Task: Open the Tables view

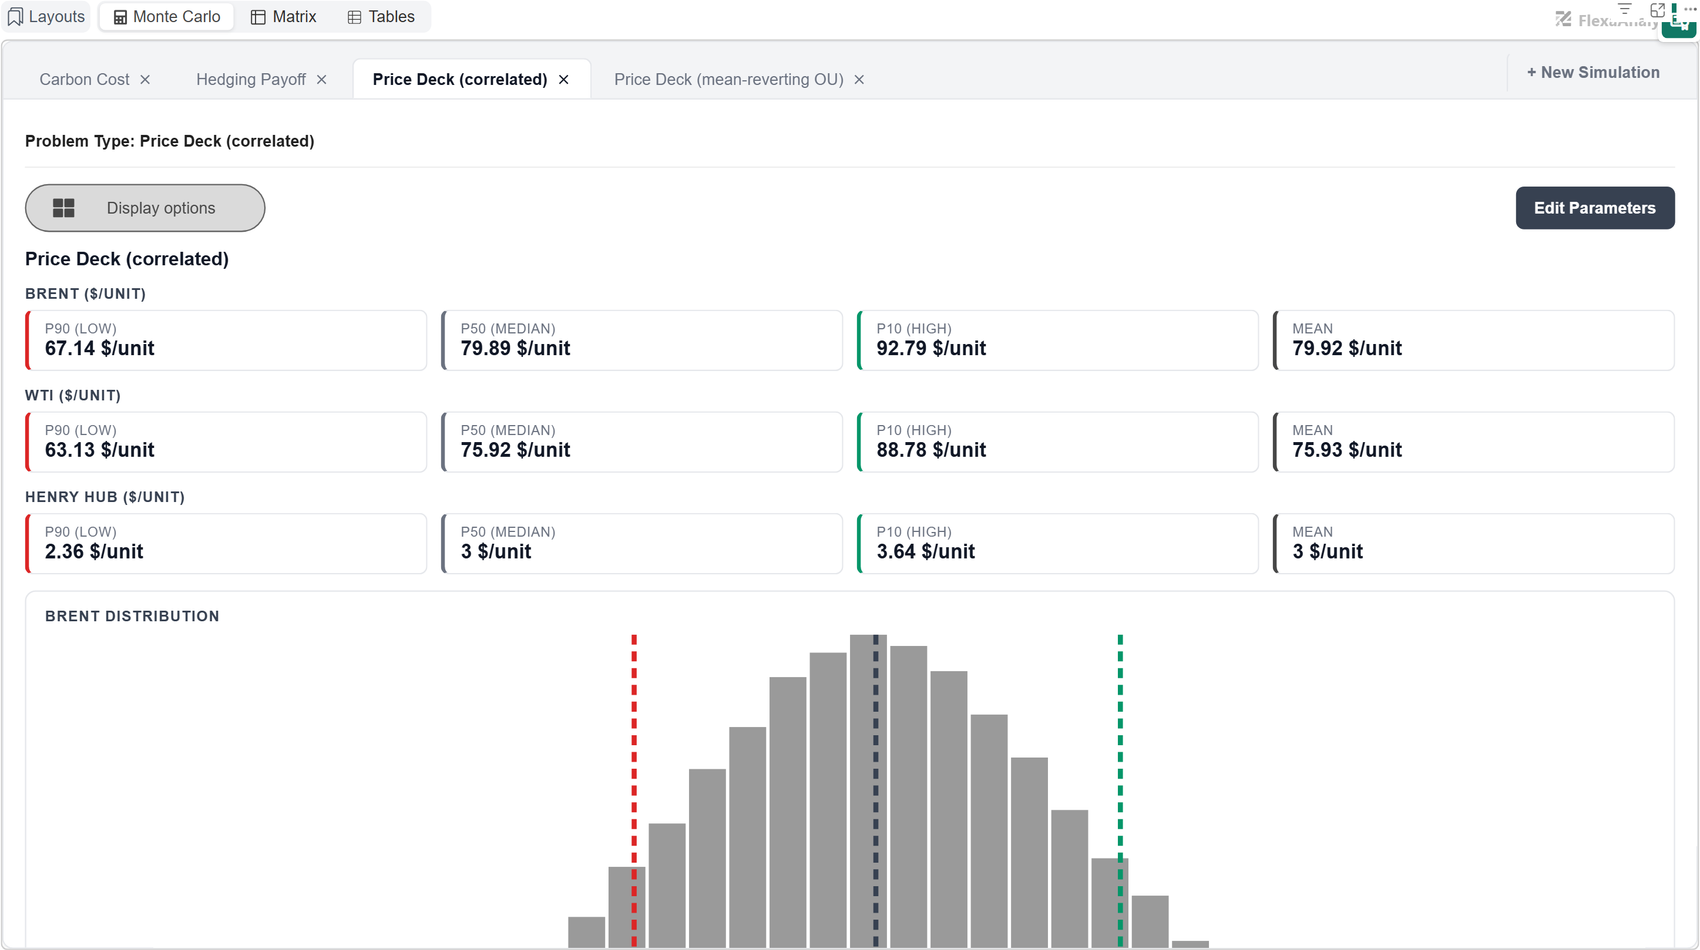Action: pos(381,17)
